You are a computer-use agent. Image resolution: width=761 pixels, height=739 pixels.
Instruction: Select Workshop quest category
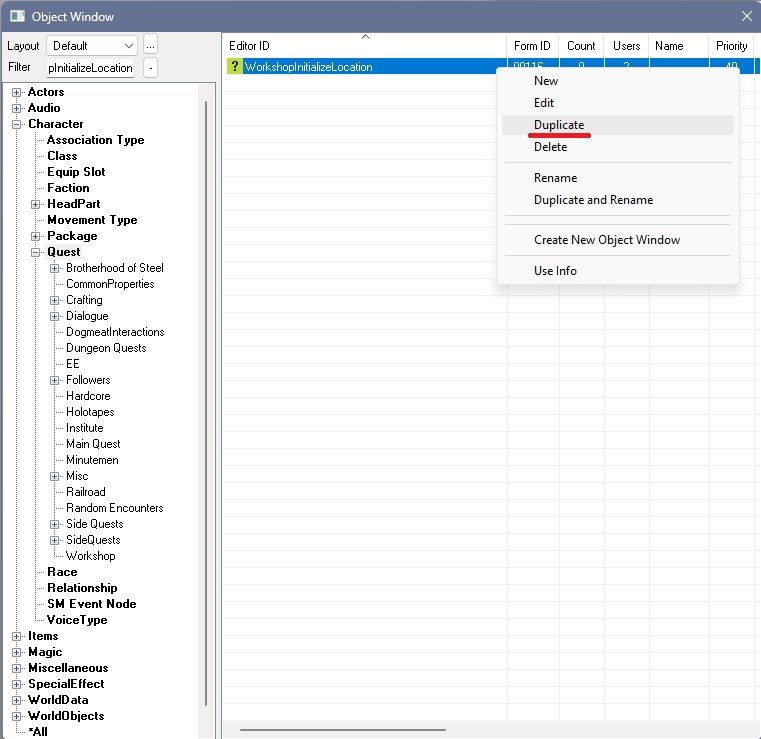coord(91,557)
